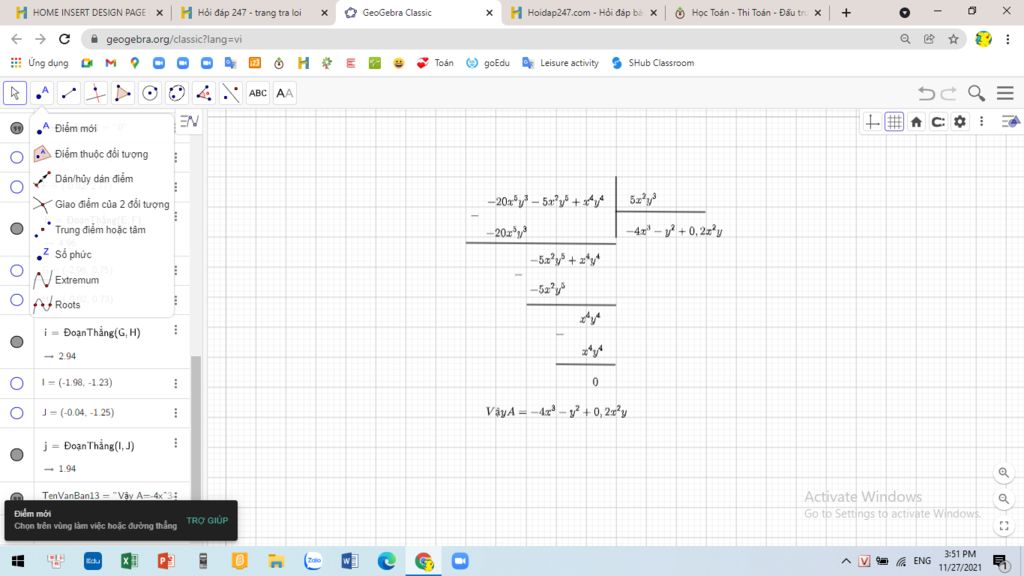Select the Polygon tool

click(x=123, y=93)
